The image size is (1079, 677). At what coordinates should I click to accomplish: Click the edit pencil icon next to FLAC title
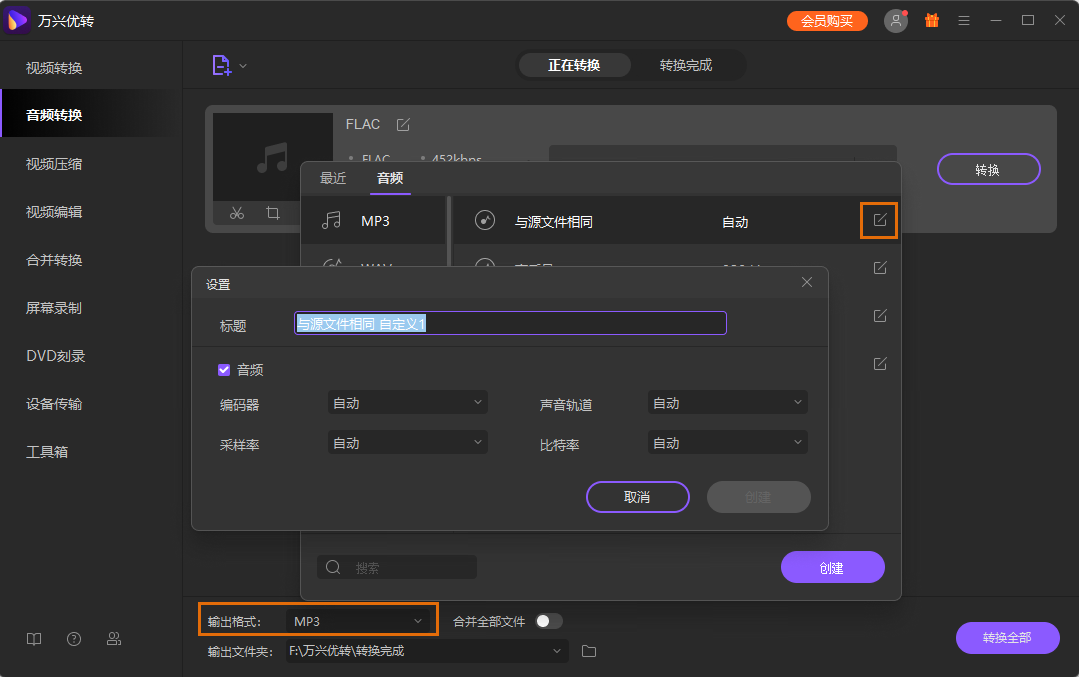click(403, 123)
